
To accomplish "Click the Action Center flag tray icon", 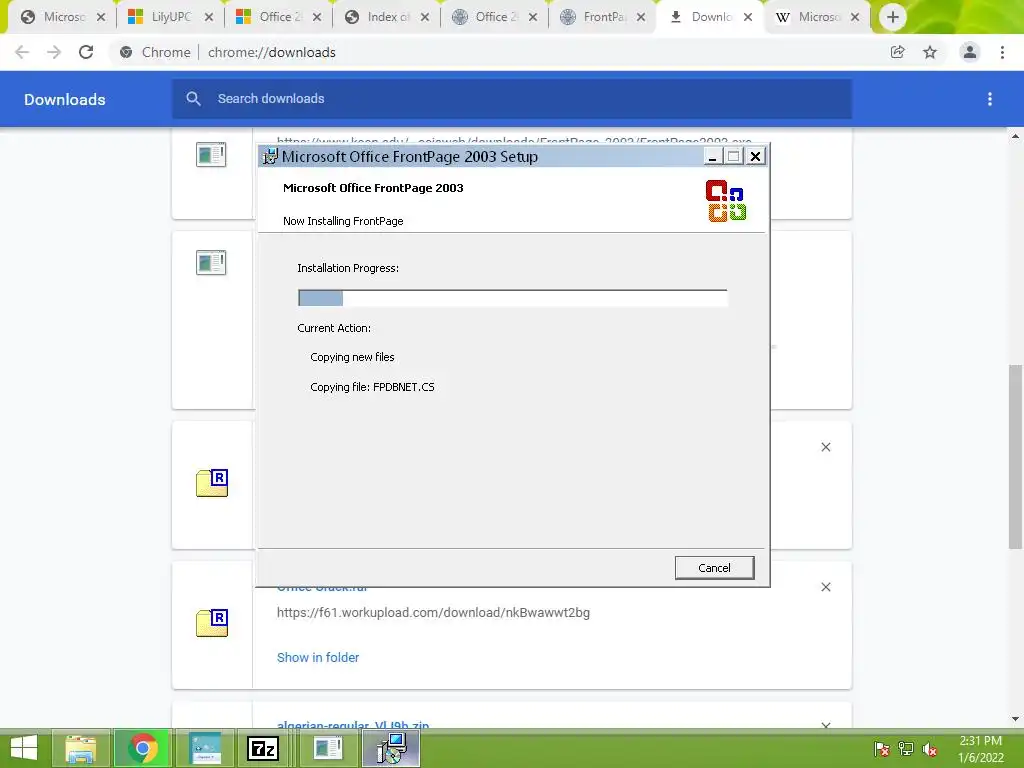I will point(881,749).
